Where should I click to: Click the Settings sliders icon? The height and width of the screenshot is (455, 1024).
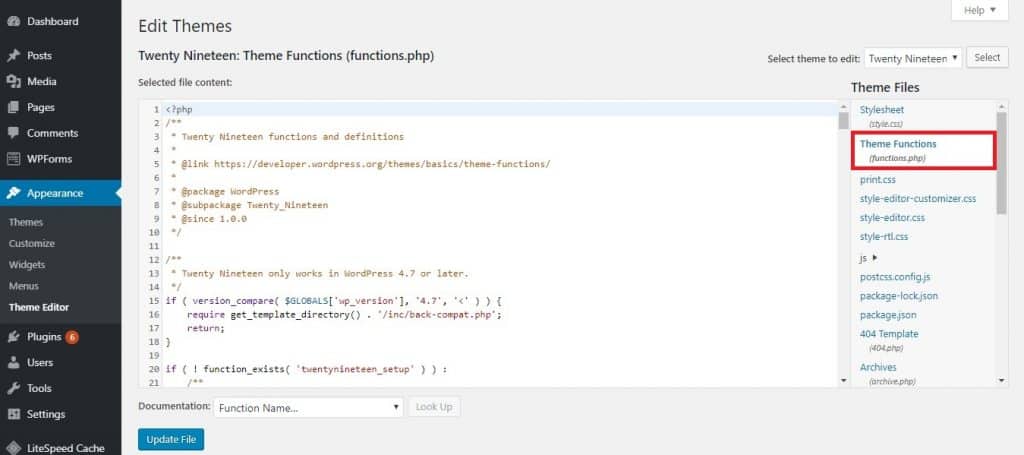[x=13, y=415]
